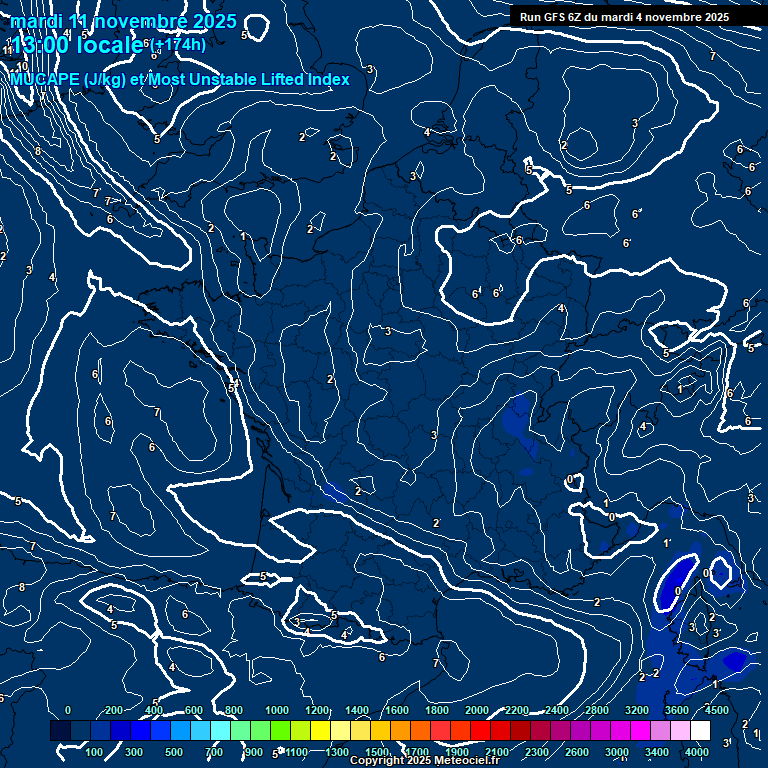This screenshot has width=768, height=768.
Task: Click the lime swatch between 1100 and 1200
Action: 301,730
